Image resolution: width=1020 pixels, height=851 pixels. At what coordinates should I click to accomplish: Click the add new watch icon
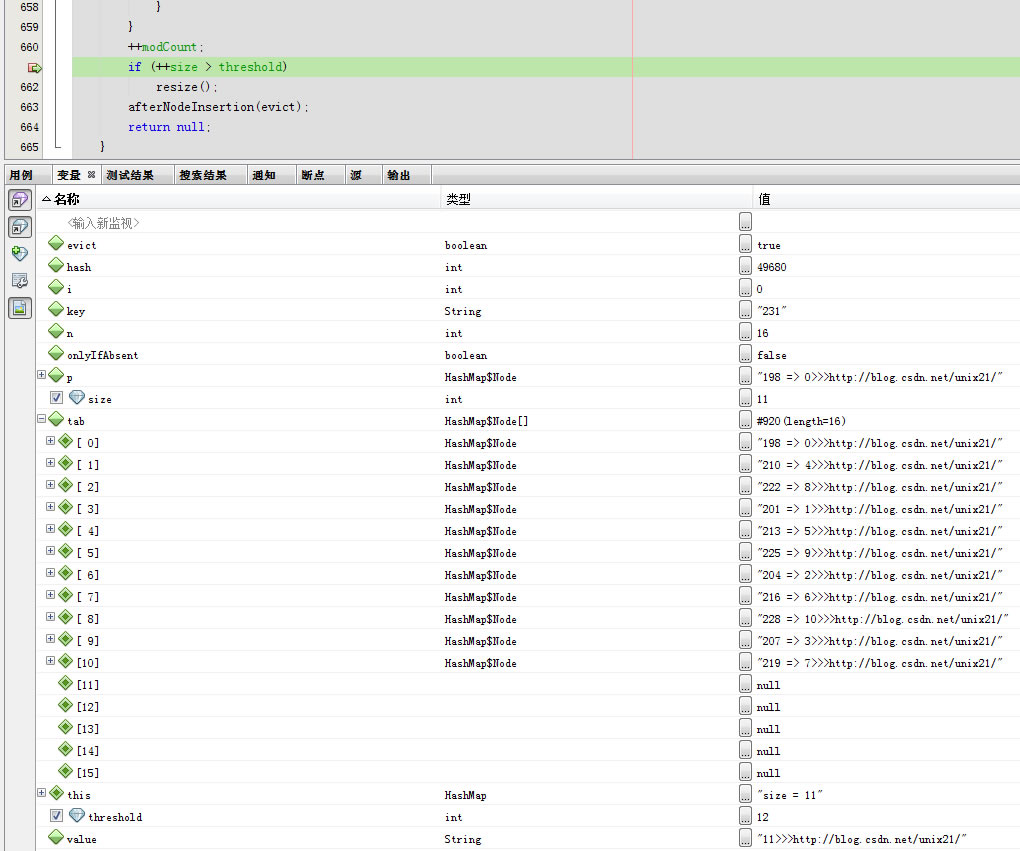point(20,254)
